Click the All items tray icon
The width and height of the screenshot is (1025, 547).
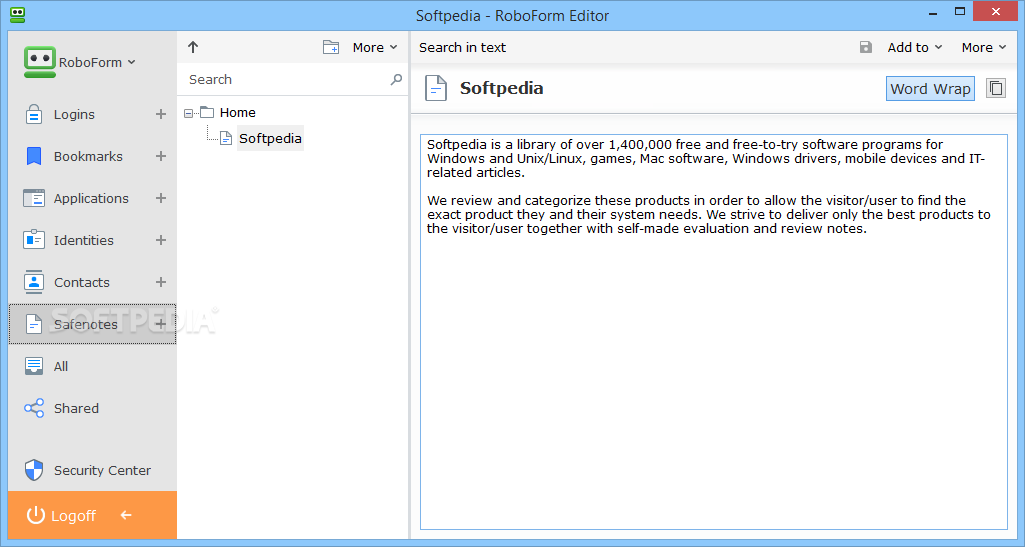(x=33, y=366)
